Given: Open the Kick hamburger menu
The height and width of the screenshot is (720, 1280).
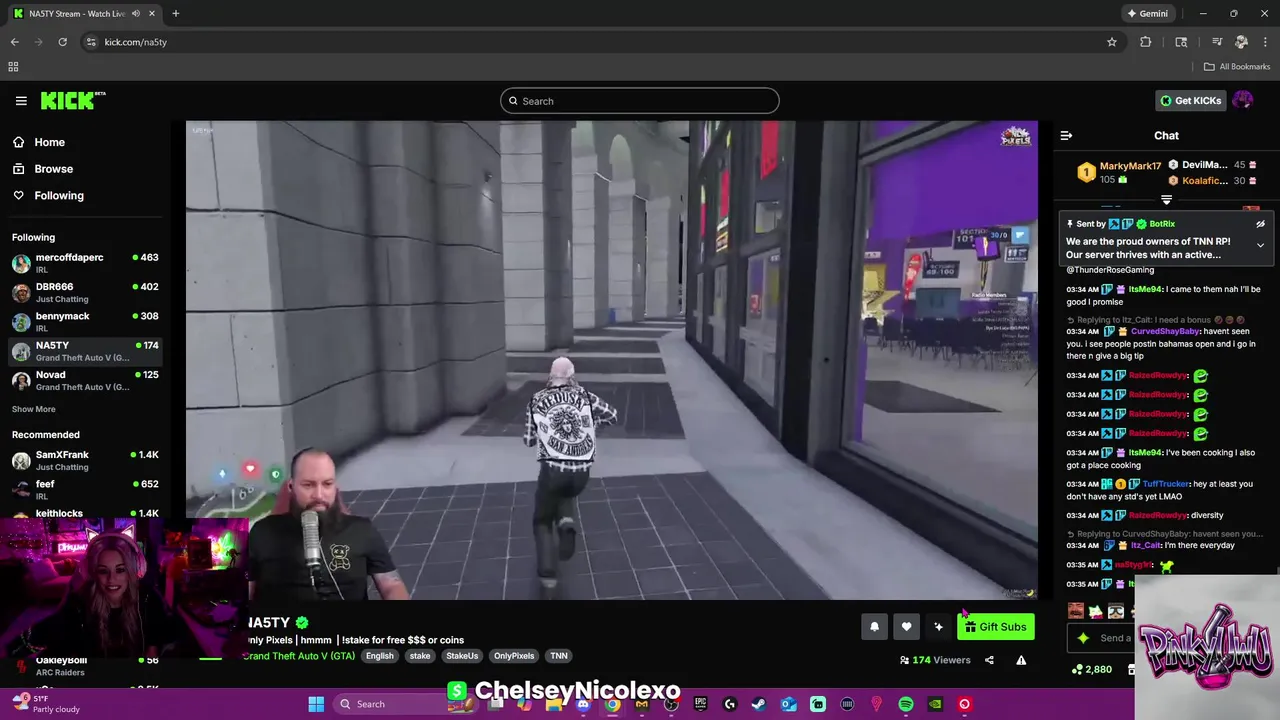Looking at the screenshot, I should click(x=21, y=100).
